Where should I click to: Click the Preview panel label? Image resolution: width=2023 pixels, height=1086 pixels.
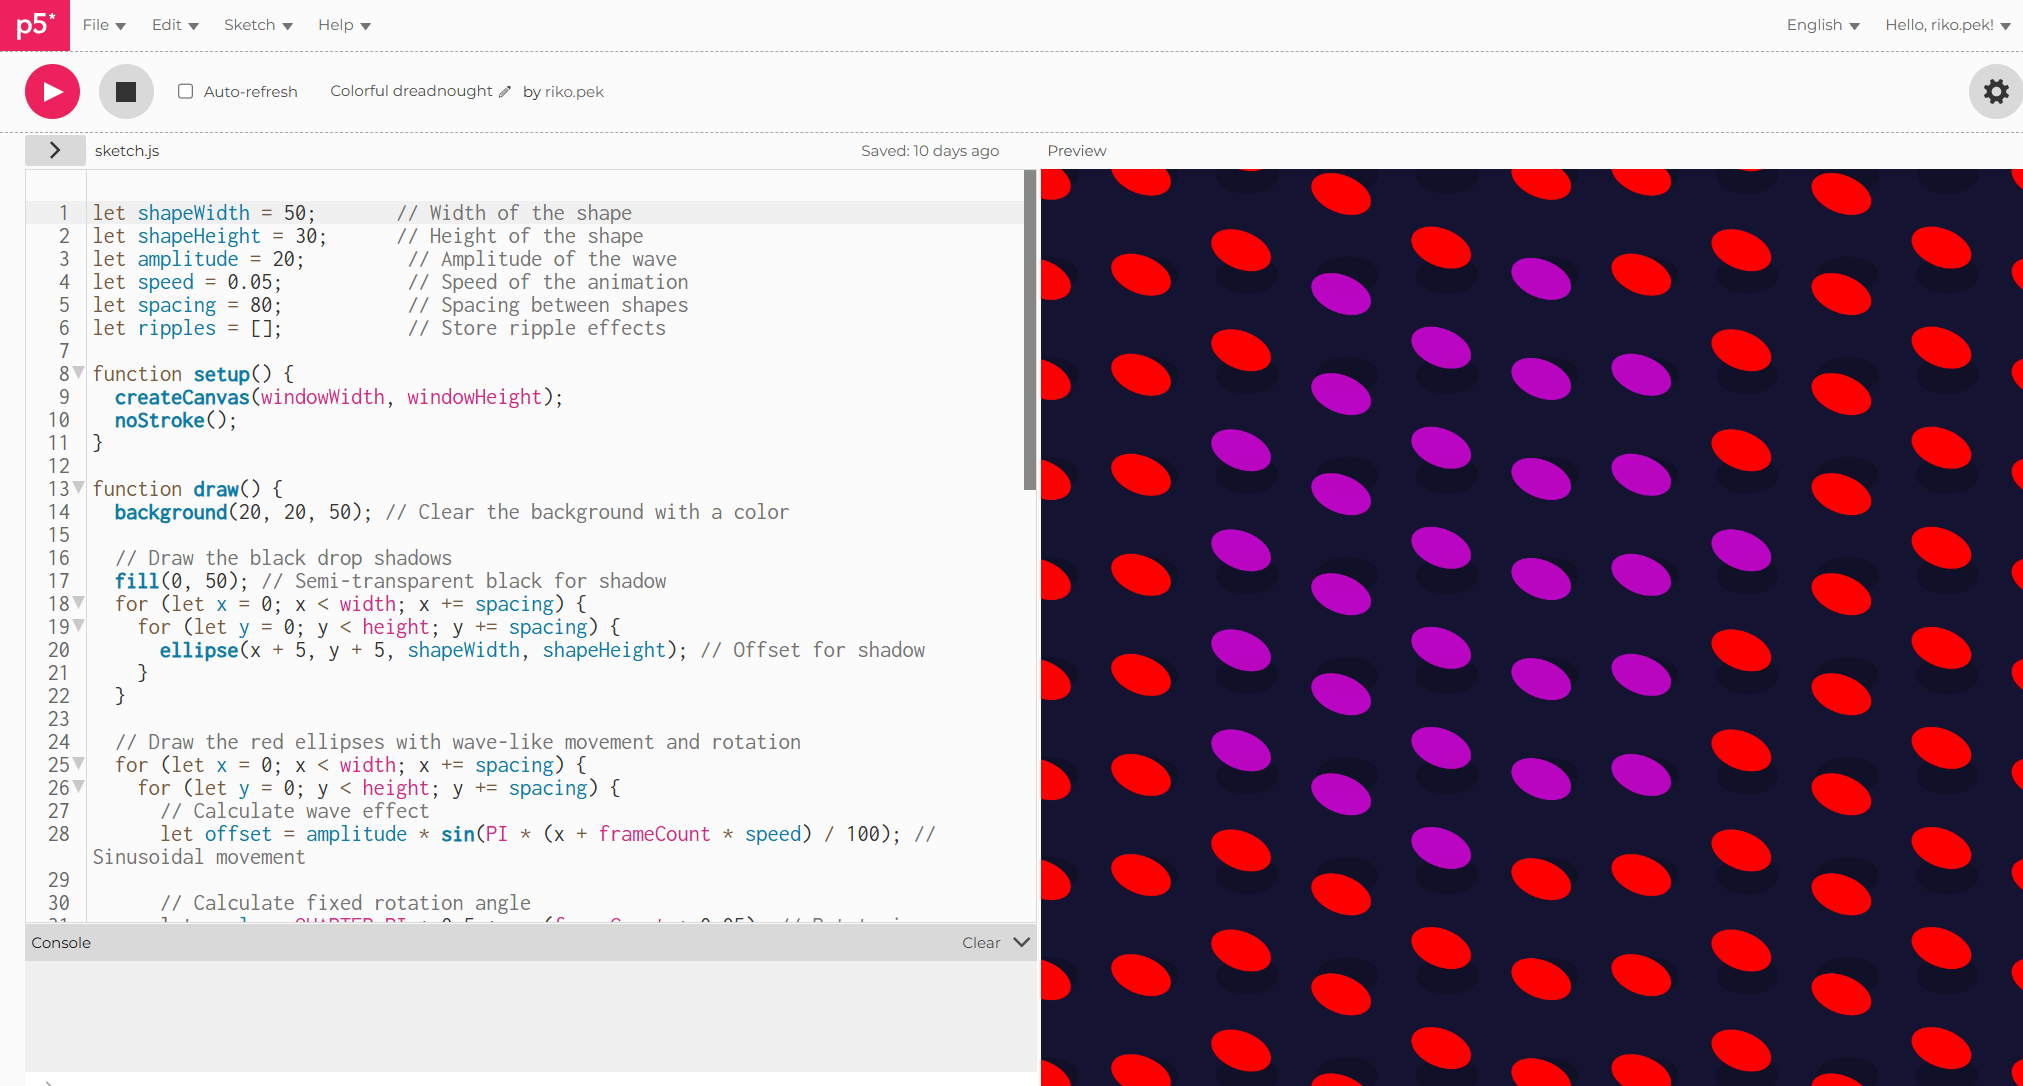pyautogui.click(x=1077, y=151)
